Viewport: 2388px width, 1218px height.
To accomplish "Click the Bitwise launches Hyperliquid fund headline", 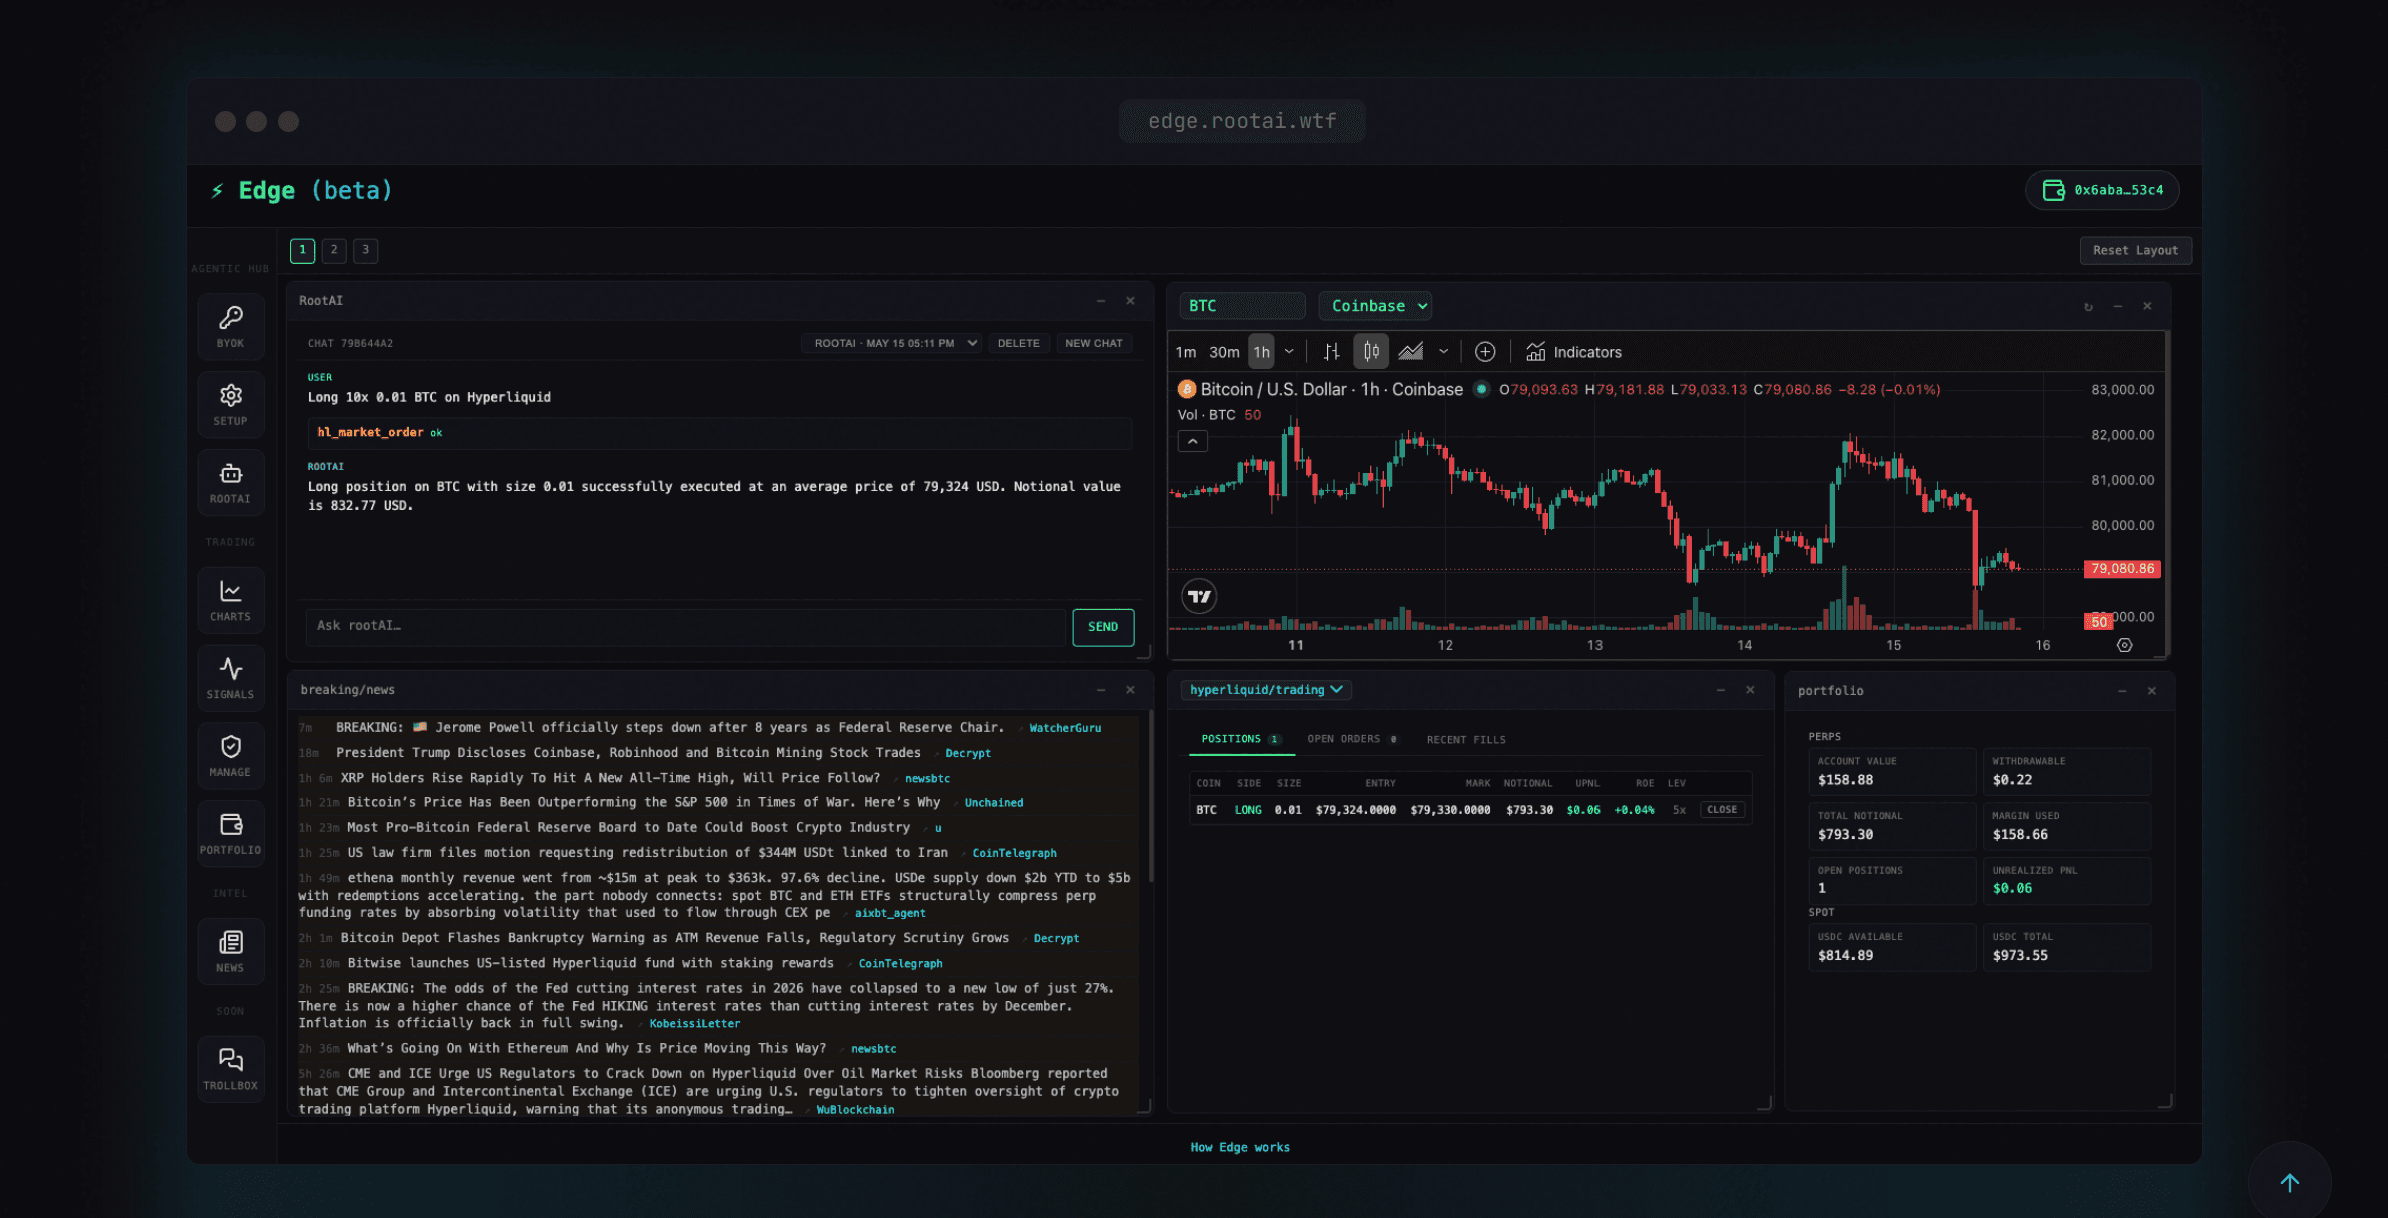I will 590,963.
